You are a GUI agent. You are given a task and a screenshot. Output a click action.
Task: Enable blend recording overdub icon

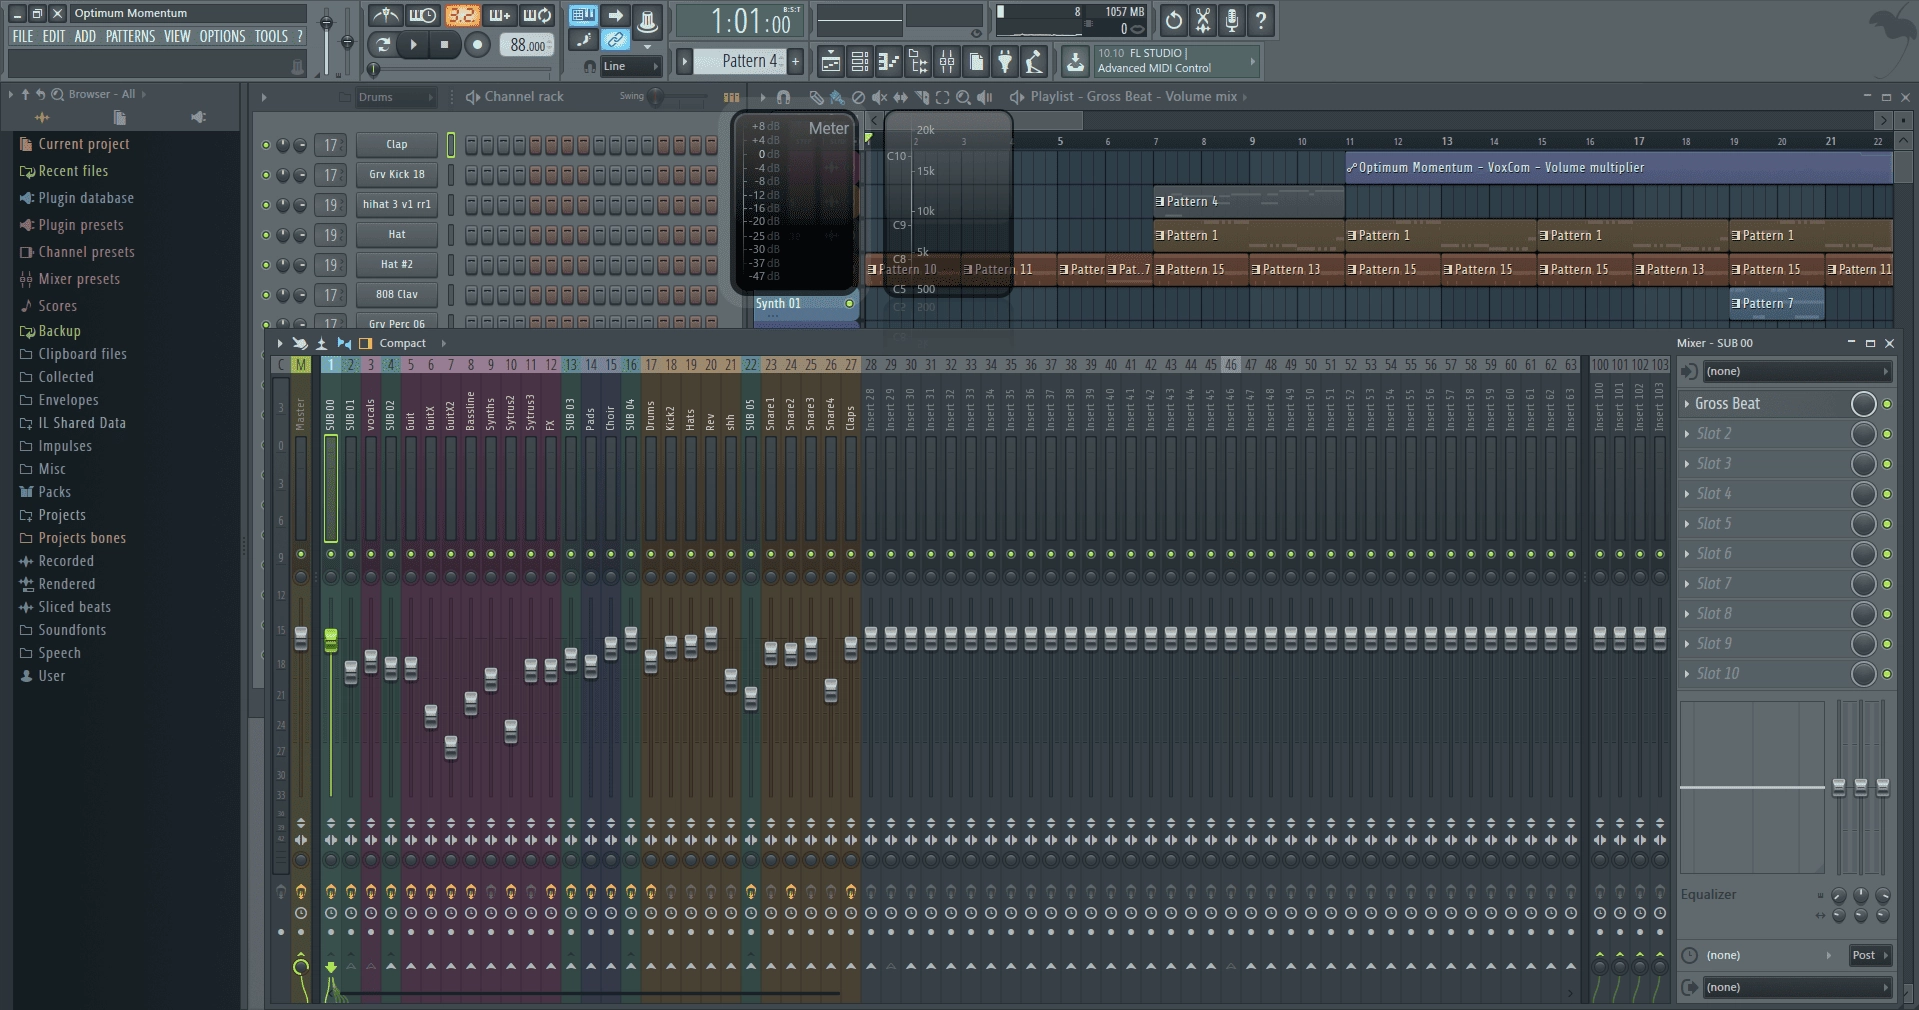pyautogui.click(x=499, y=16)
